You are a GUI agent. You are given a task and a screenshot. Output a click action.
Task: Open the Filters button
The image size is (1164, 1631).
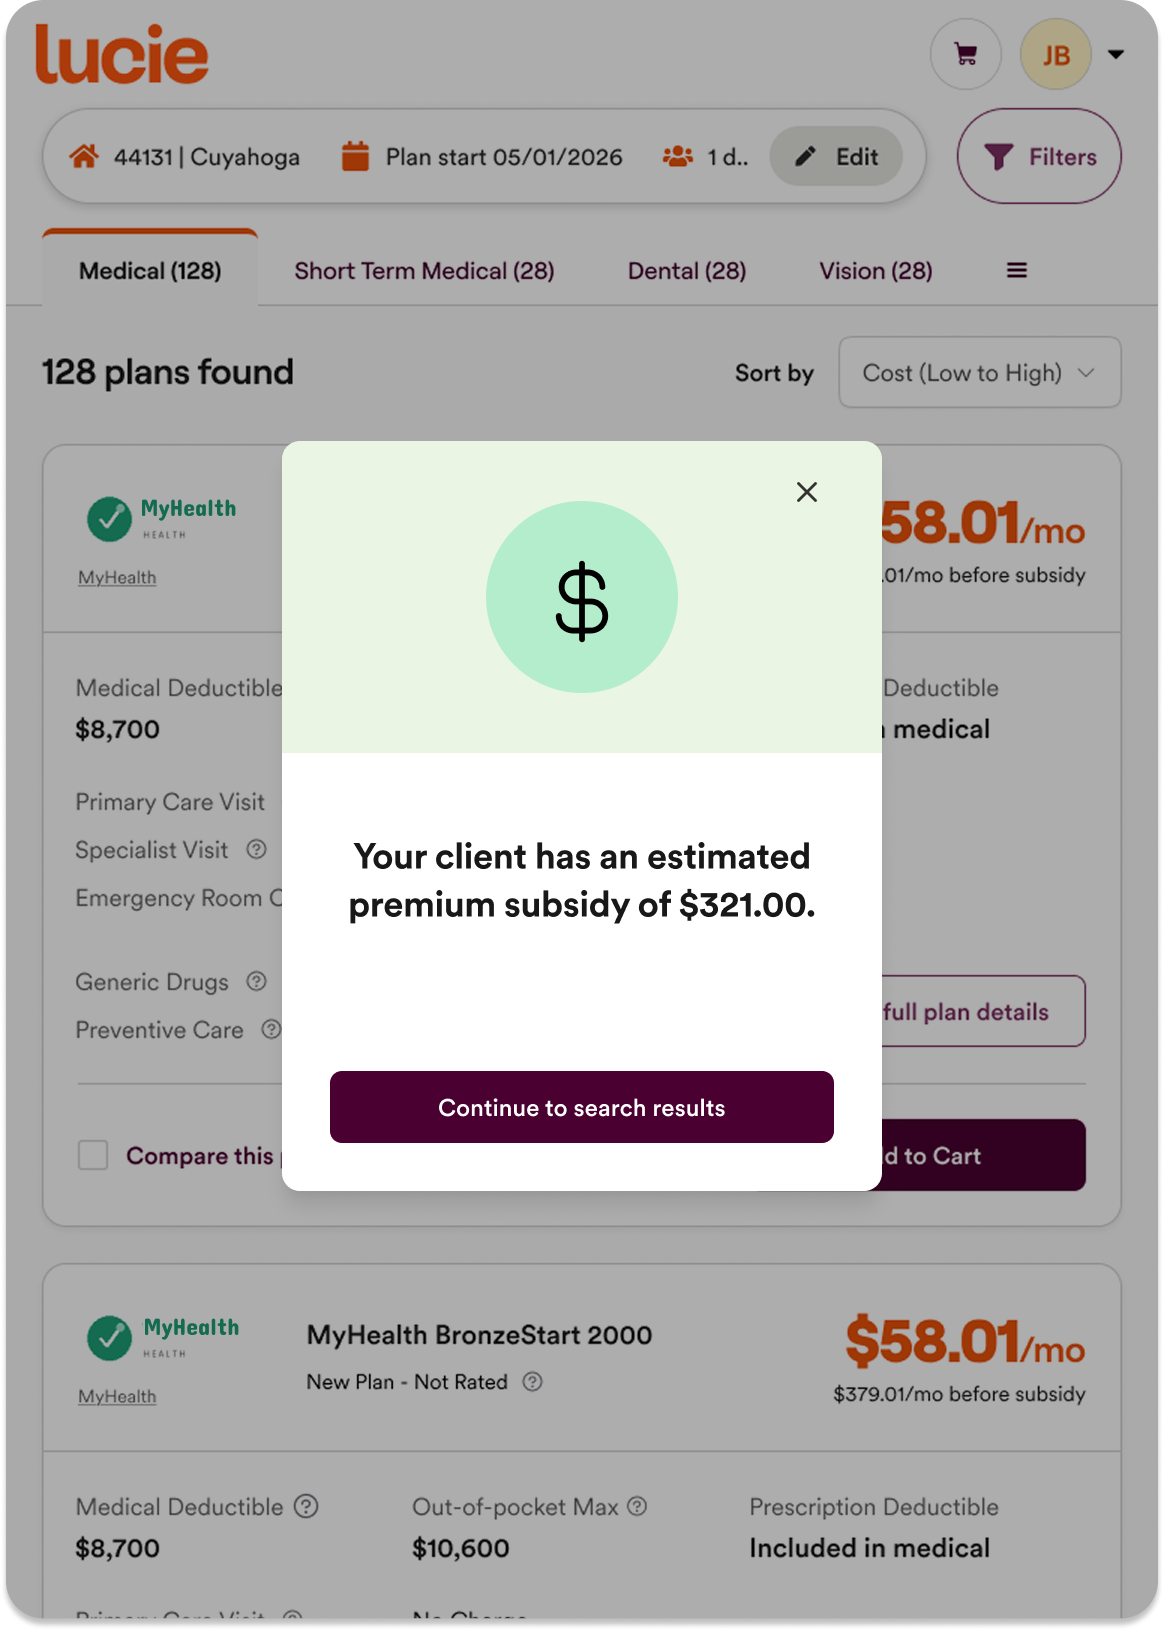[1039, 157]
